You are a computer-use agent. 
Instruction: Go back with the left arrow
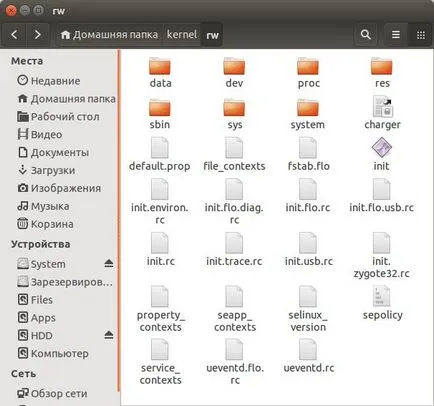[x=14, y=34]
